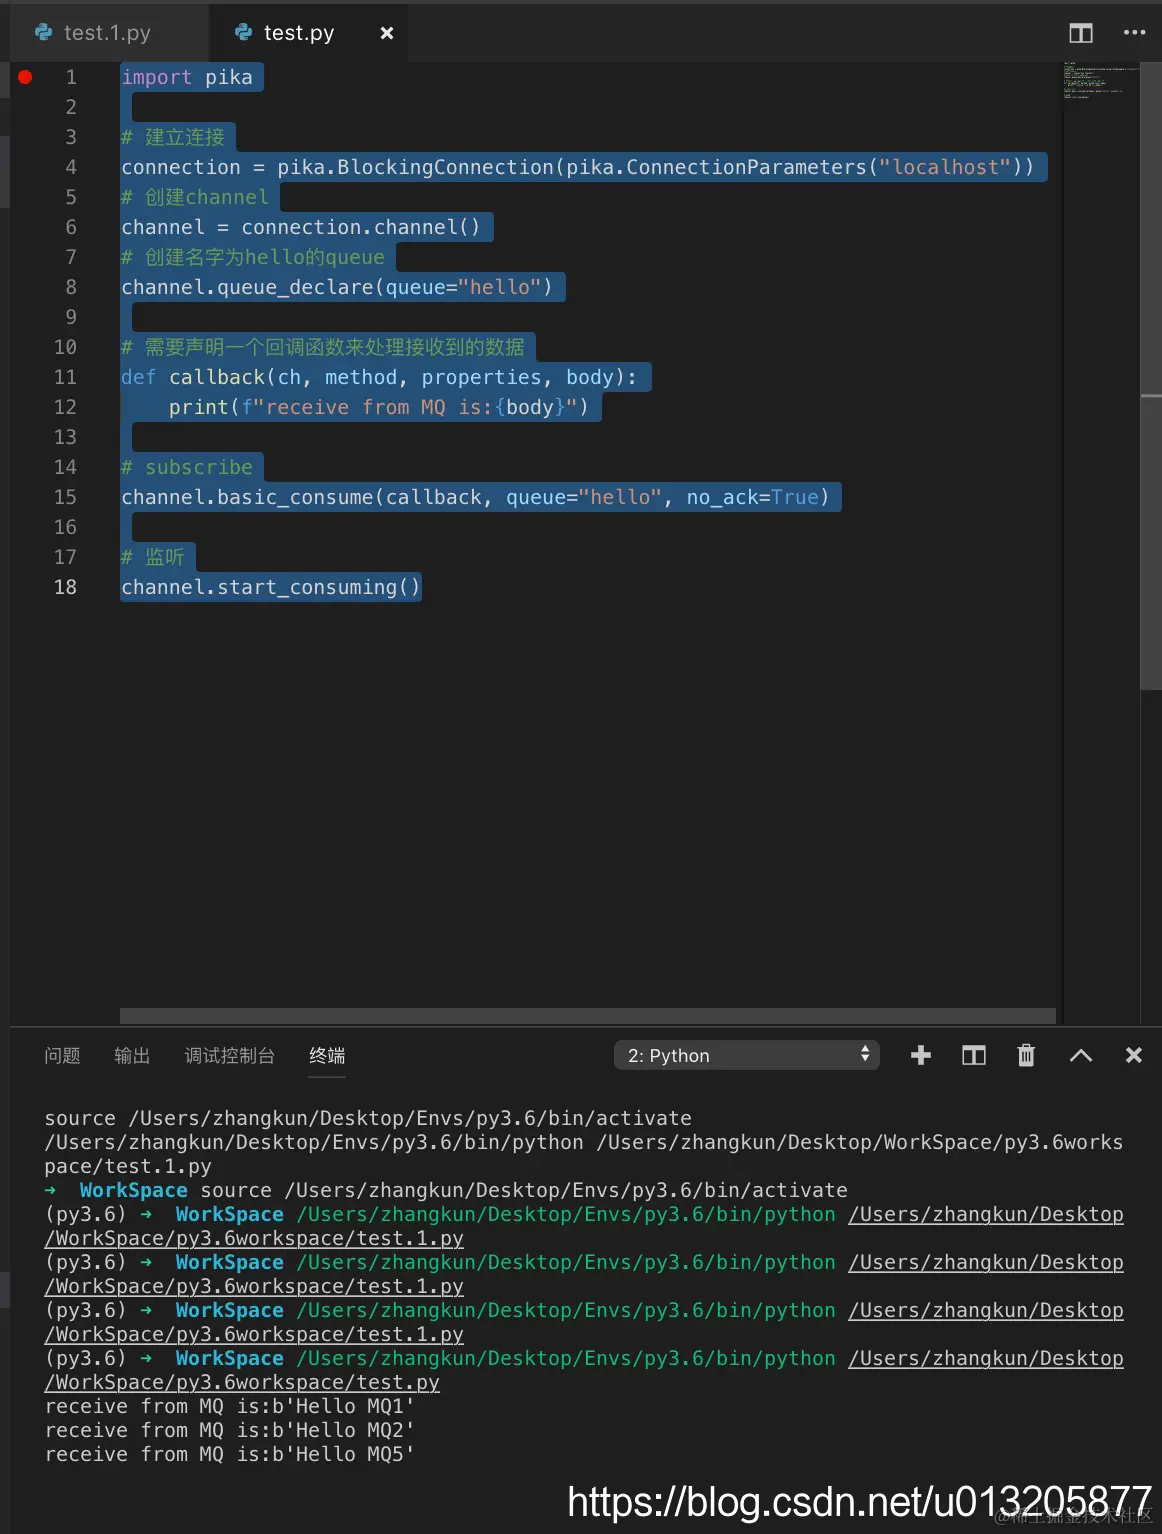This screenshot has width=1162, height=1534.
Task: Click 'channel.basic_consume' on line 15
Action: [x=247, y=497]
